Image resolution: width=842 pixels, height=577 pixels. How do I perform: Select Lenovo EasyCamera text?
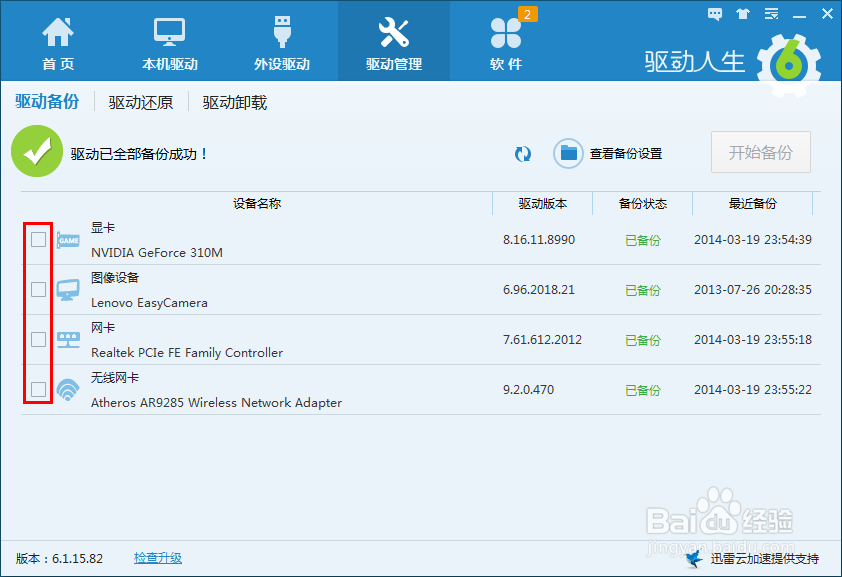[149, 303]
